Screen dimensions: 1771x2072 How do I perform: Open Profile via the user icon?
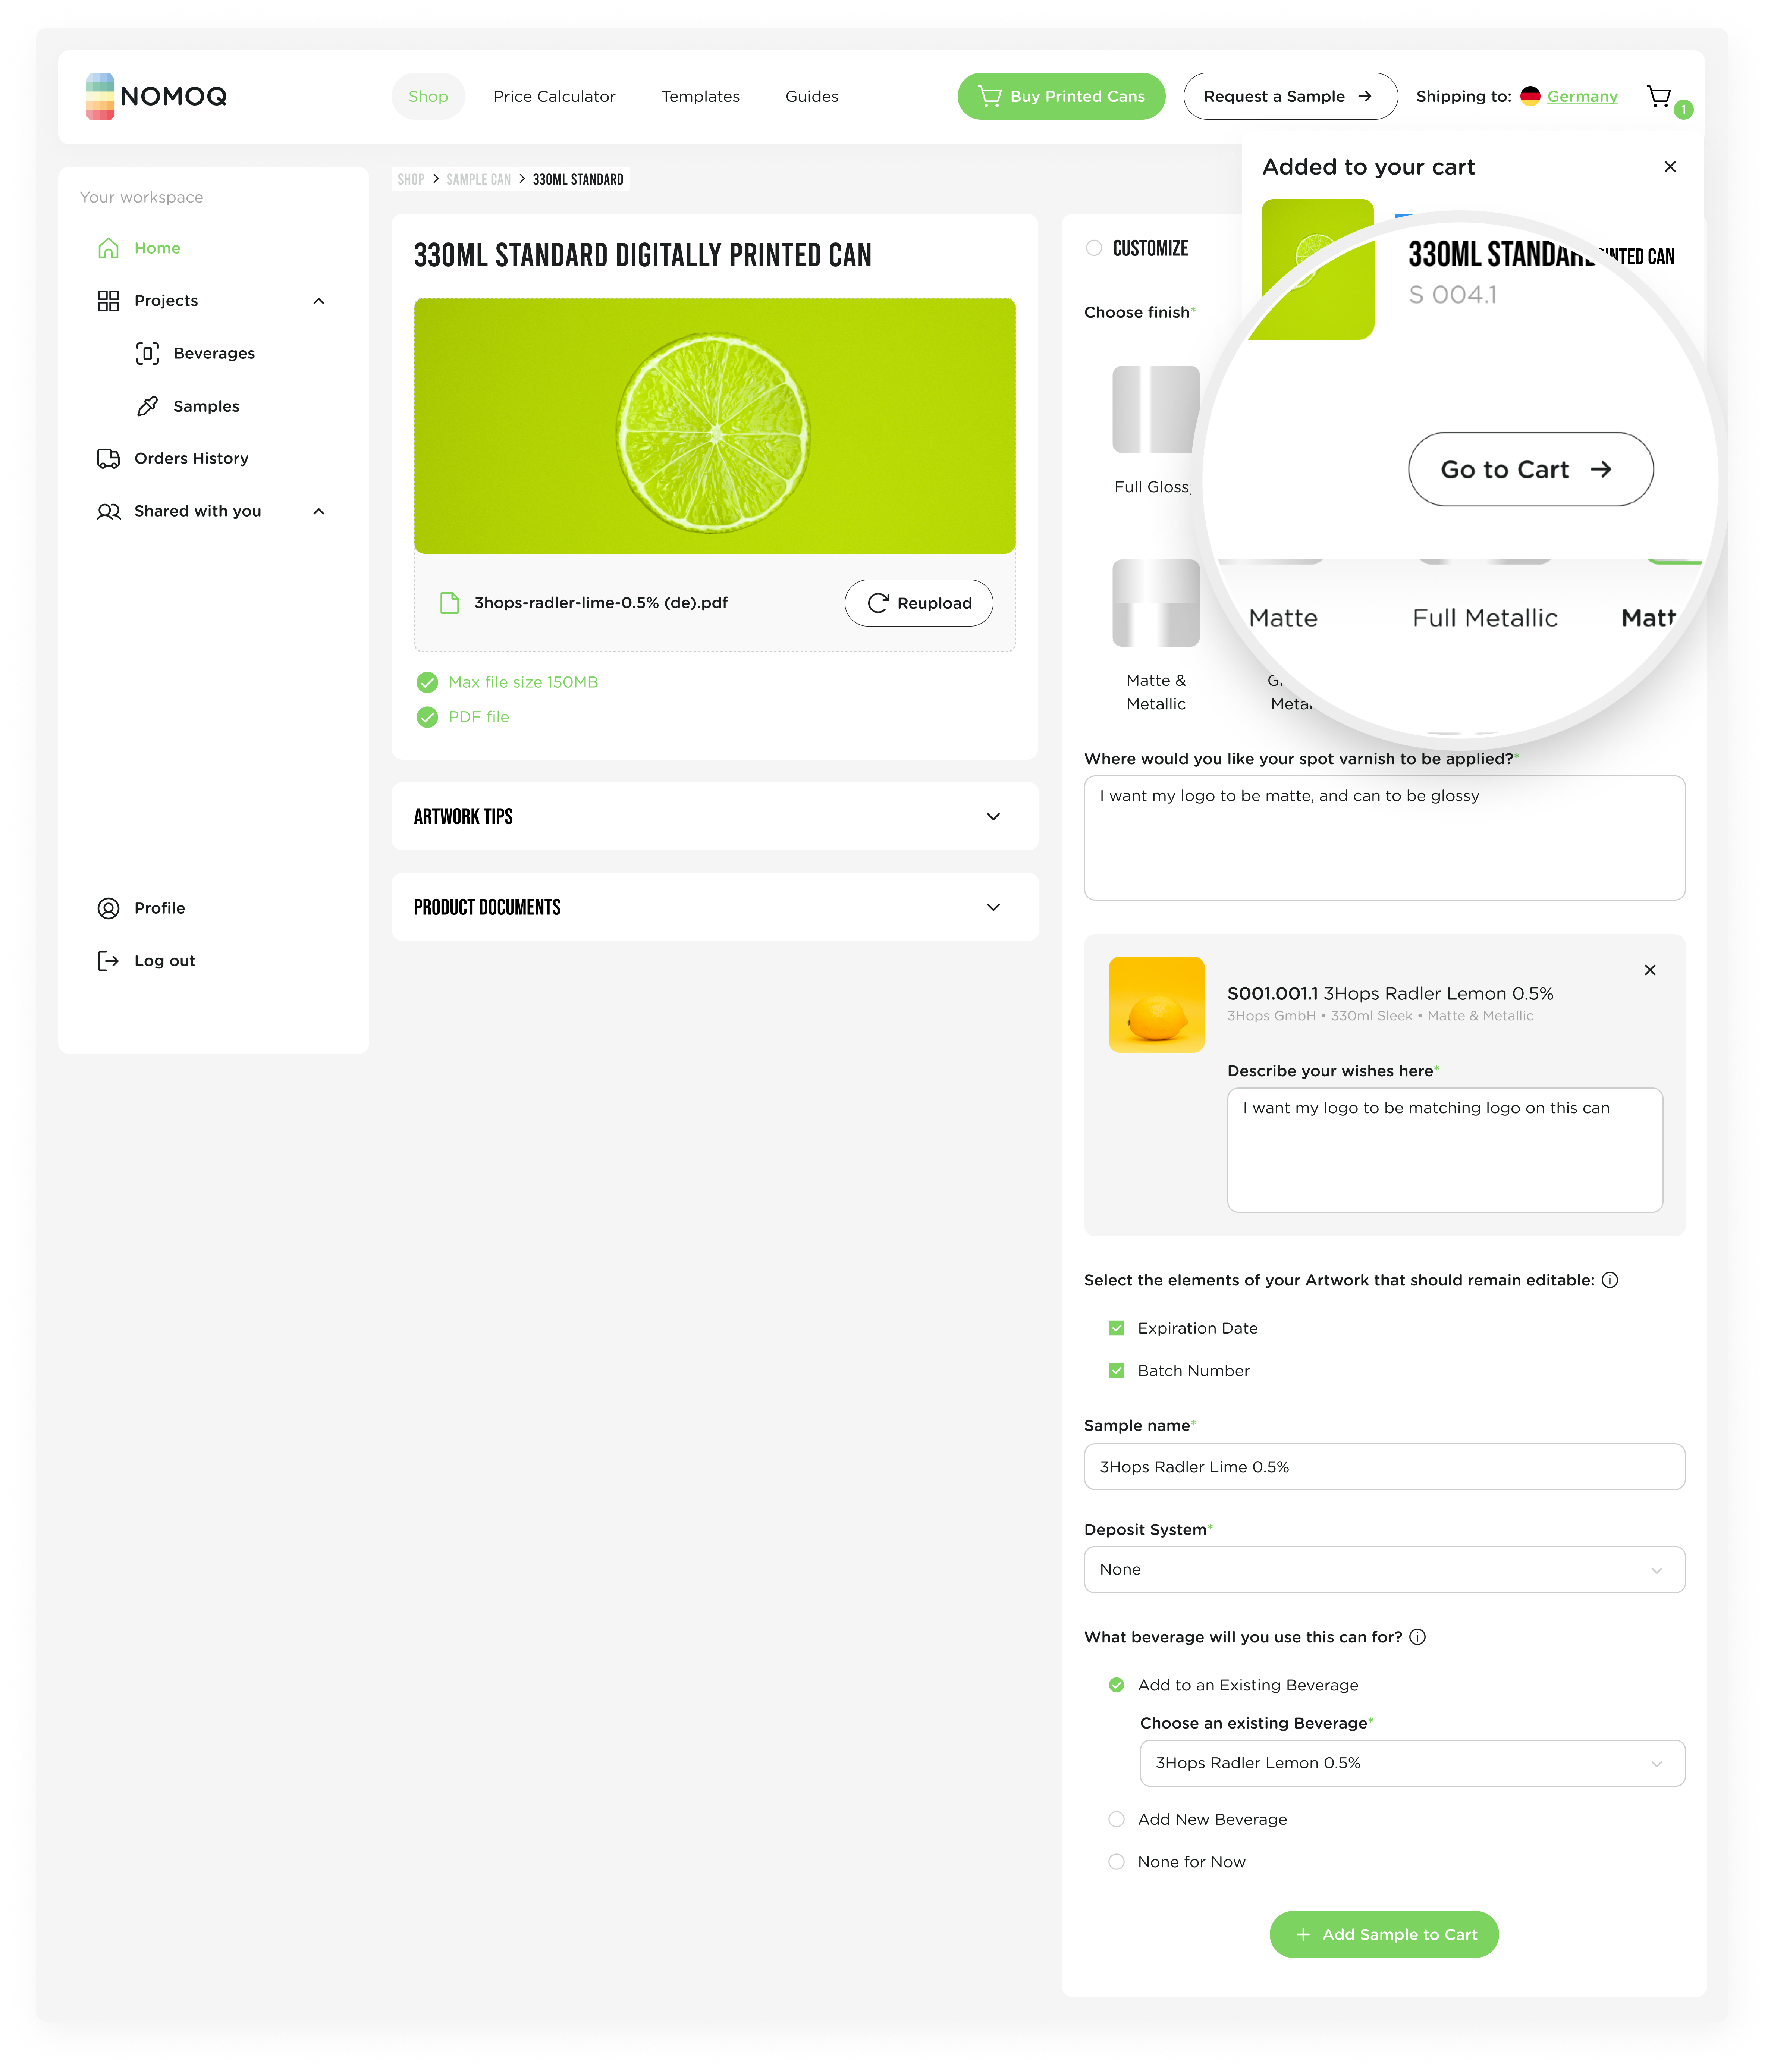coord(108,908)
